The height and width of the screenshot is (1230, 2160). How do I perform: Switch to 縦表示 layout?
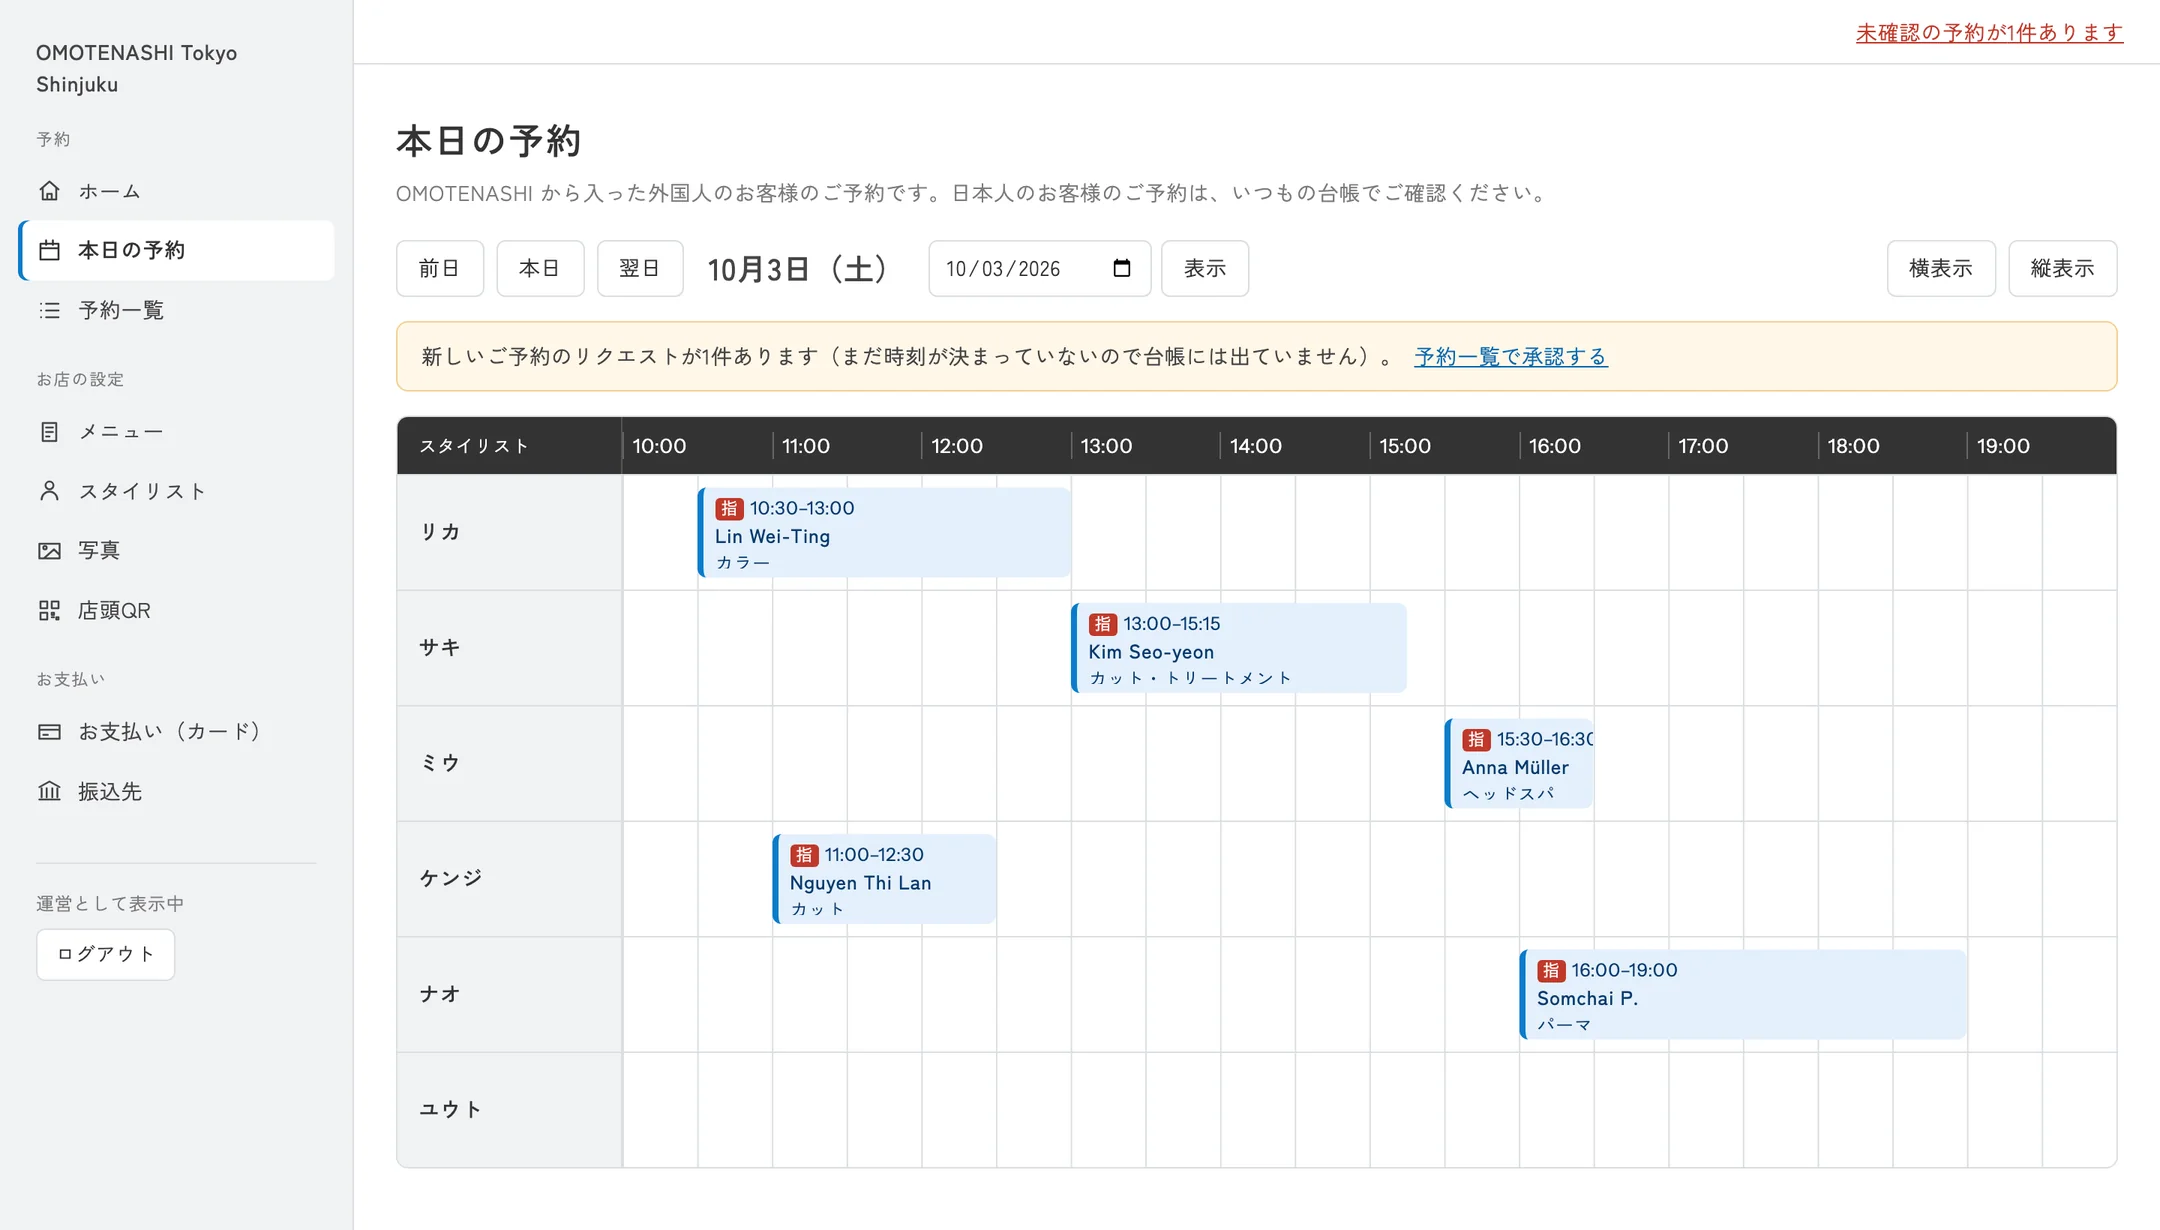pos(2062,268)
